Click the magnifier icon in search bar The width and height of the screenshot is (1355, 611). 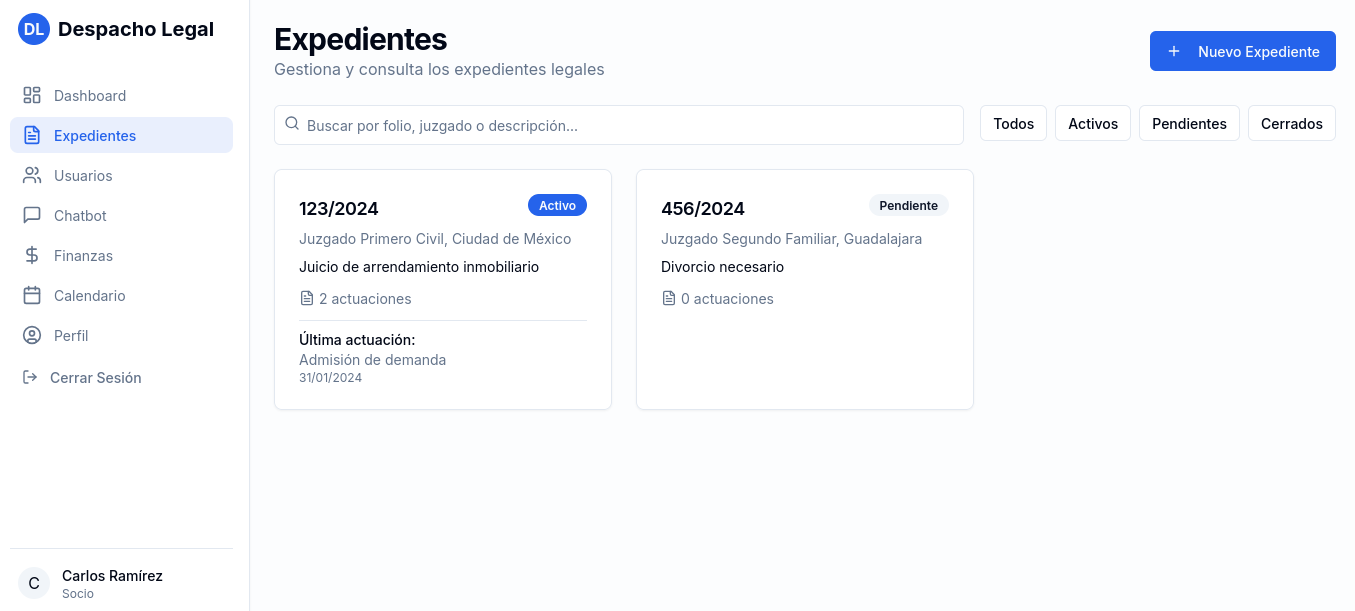(x=292, y=124)
